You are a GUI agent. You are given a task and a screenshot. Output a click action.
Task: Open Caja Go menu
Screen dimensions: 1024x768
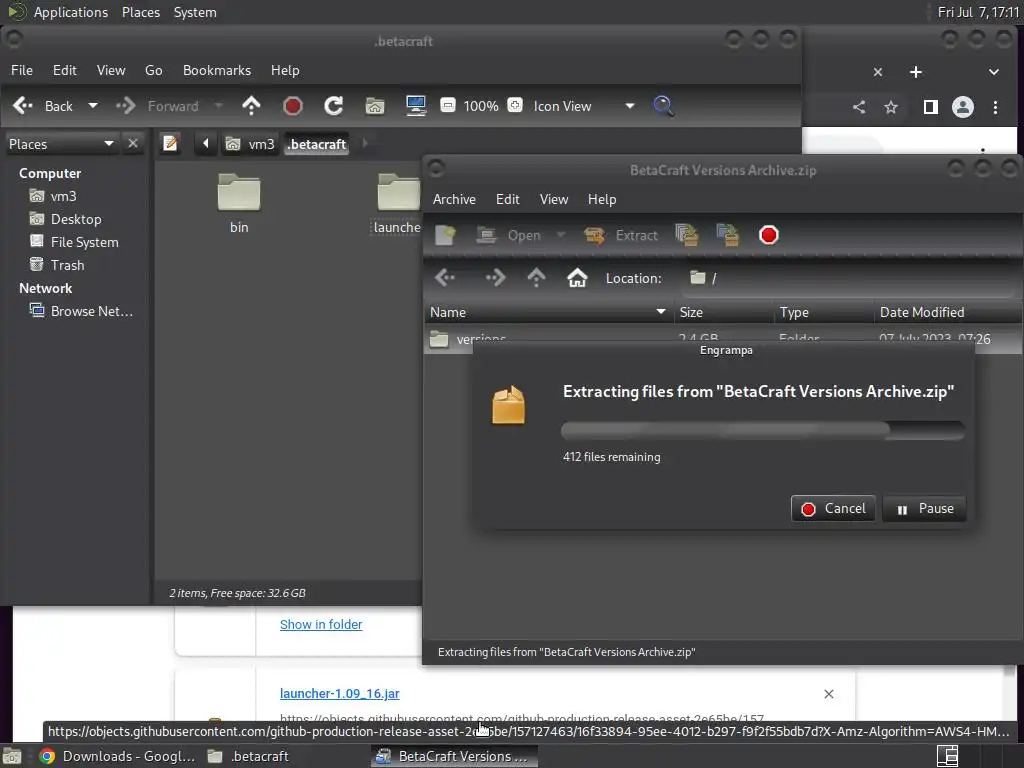point(153,70)
